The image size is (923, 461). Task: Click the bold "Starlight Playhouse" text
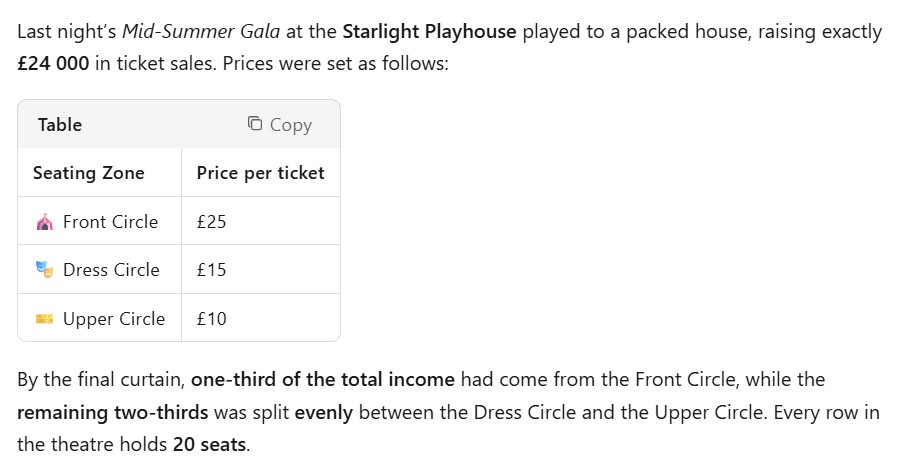pos(429,31)
